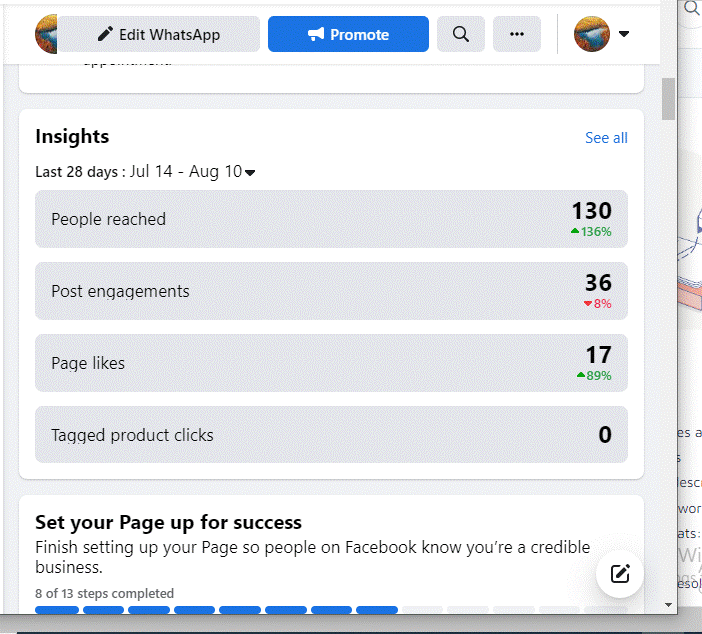Open the Page likes insight row
The height and width of the screenshot is (634, 702).
[331, 363]
